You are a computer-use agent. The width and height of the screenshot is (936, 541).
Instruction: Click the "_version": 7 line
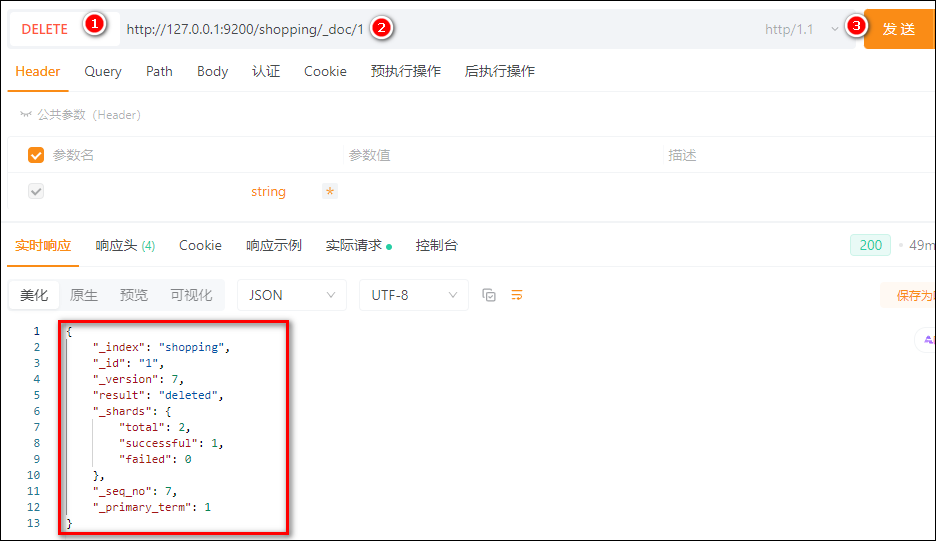138,379
